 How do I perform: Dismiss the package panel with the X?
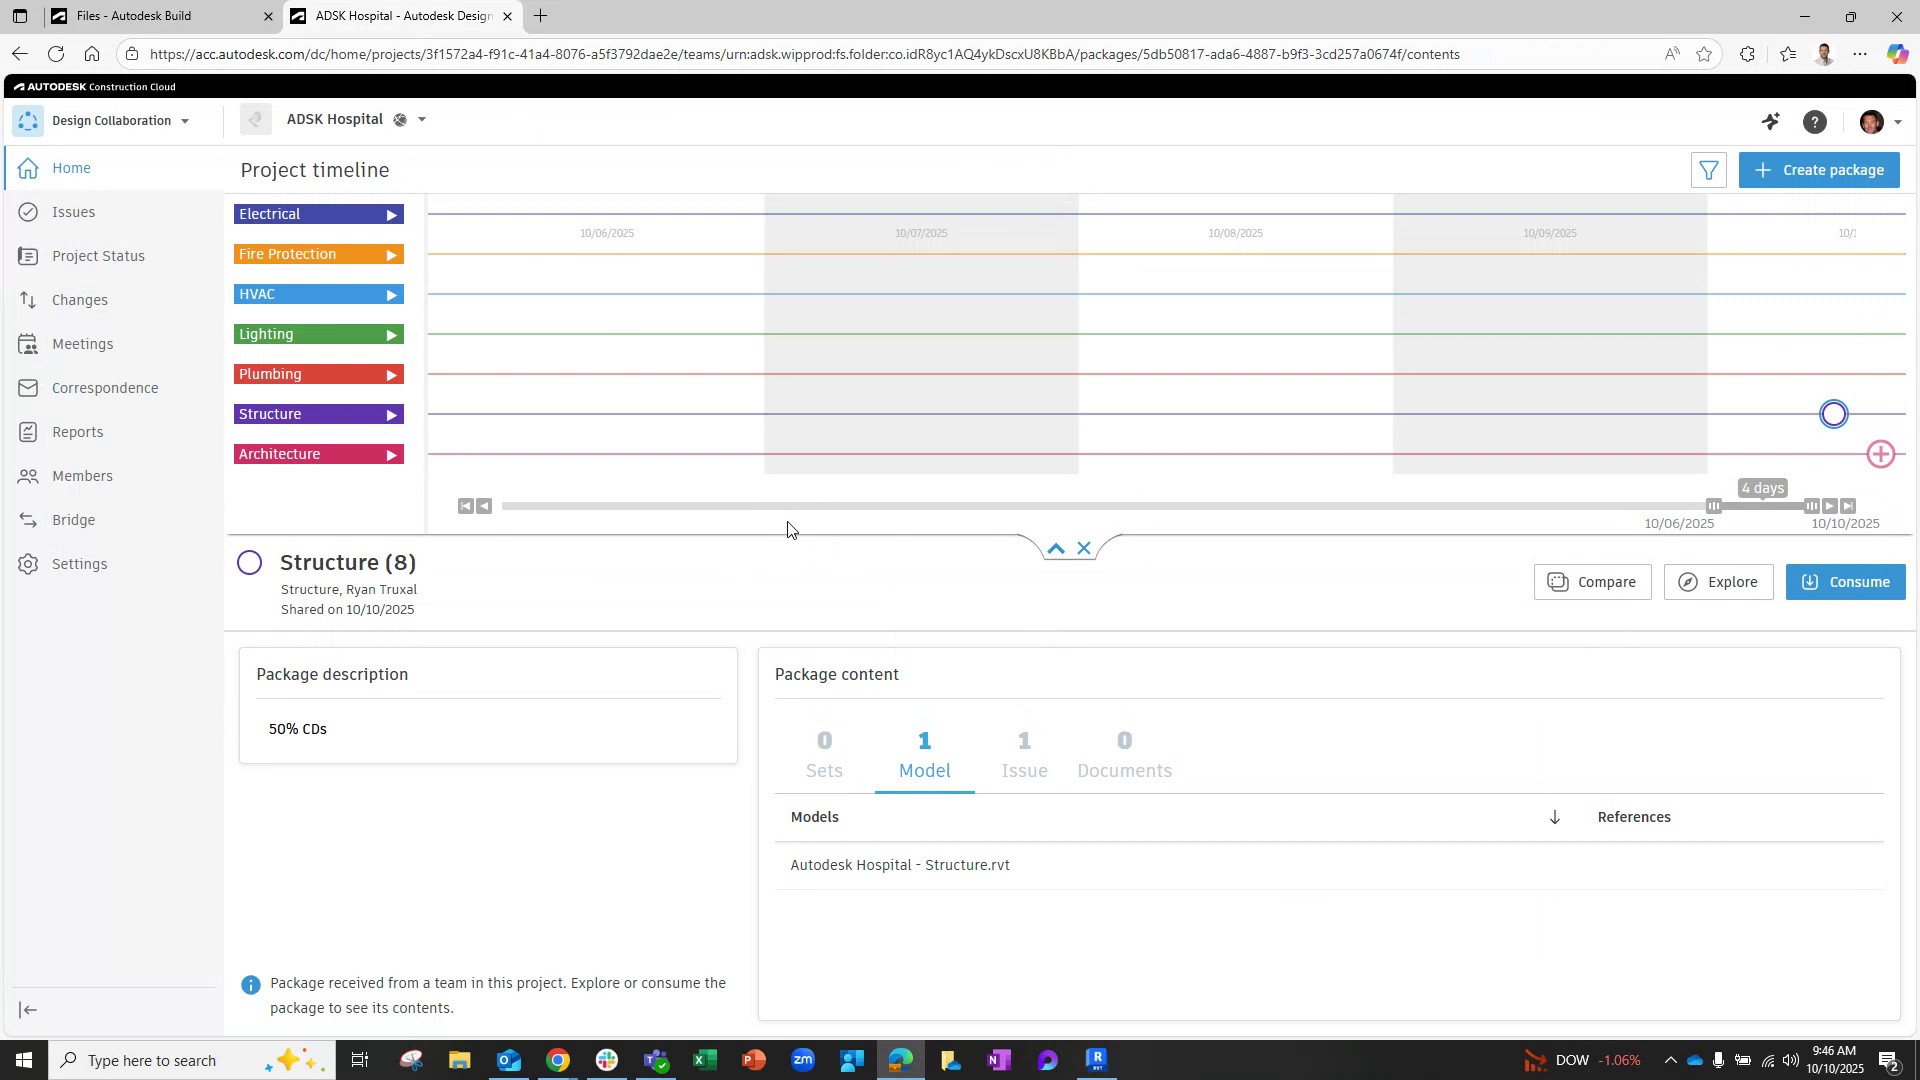(1084, 548)
